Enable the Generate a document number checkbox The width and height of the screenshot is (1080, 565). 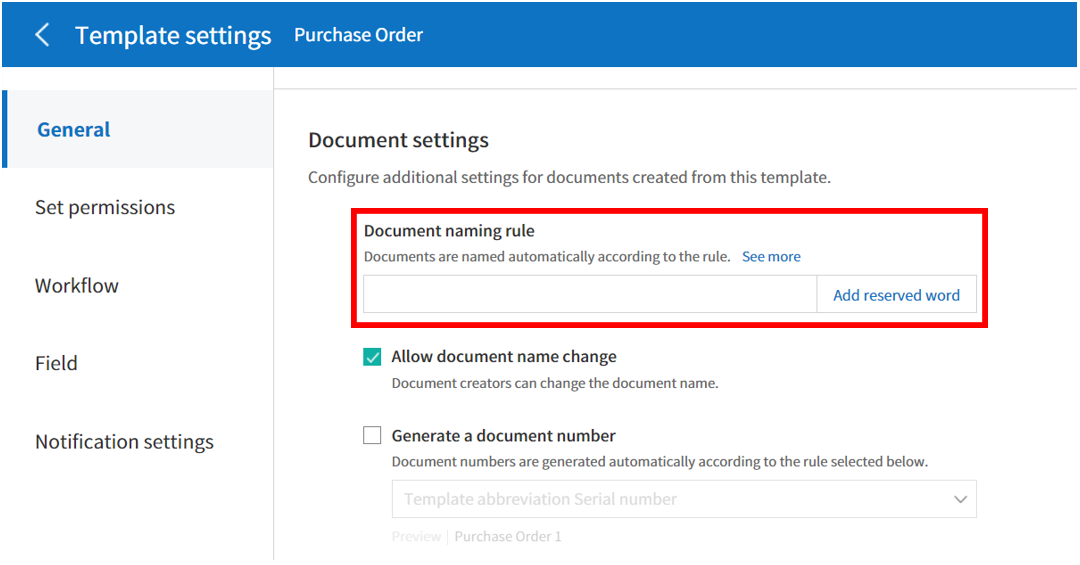(372, 435)
